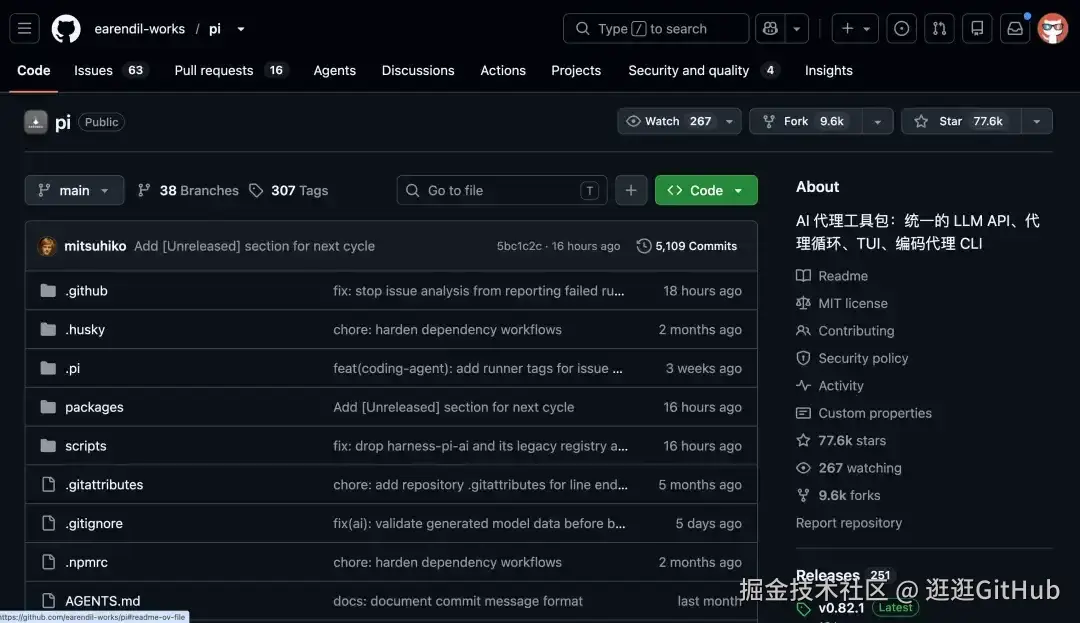Focus the 'Type / to search' field
This screenshot has height=623, width=1080.
(x=656, y=29)
